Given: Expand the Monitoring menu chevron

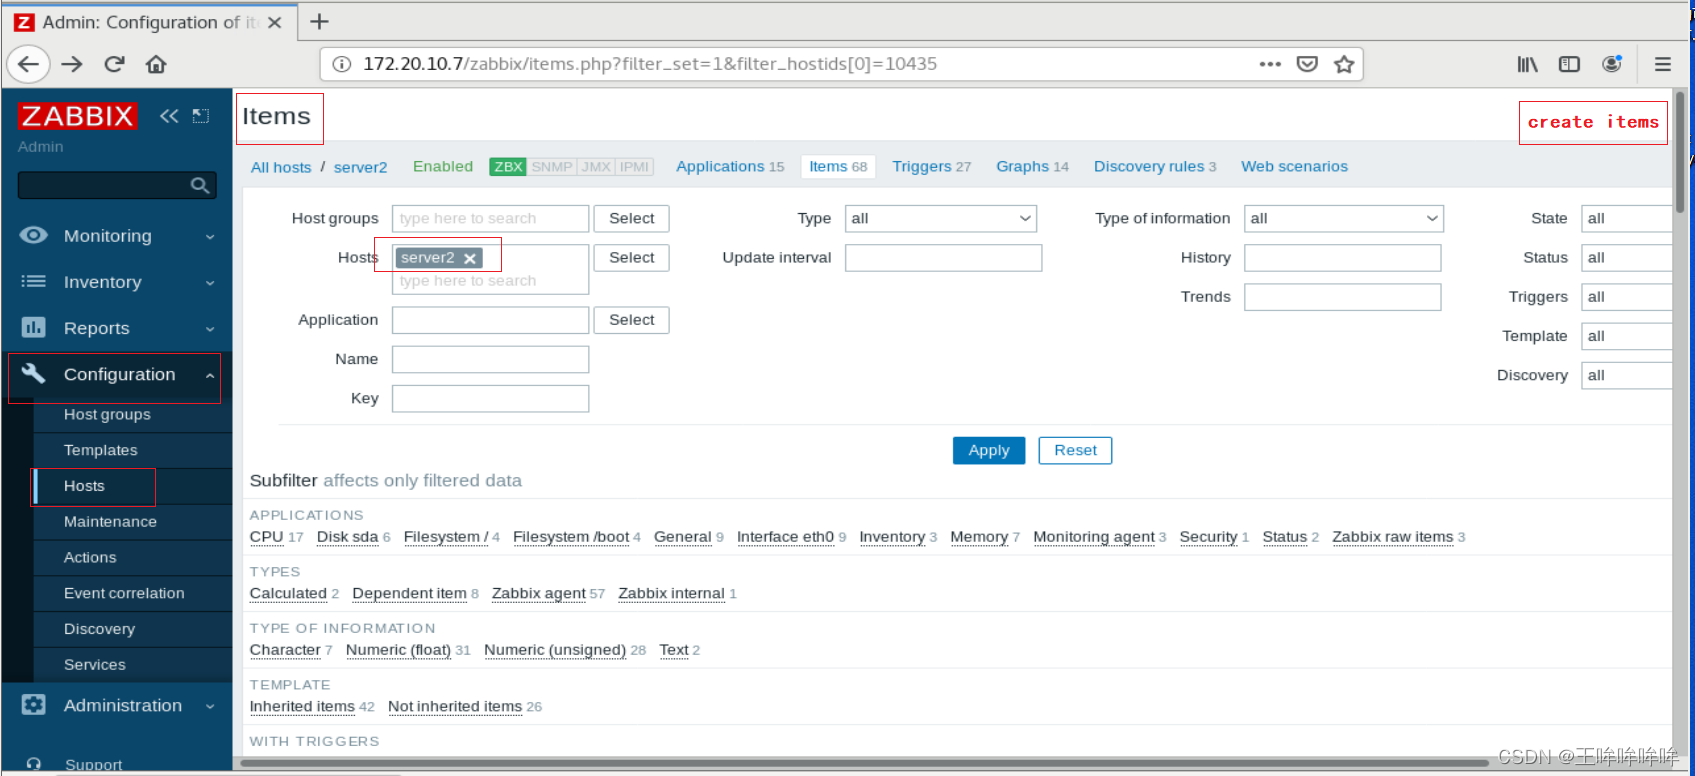Looking at the screenshot, I should click(210, 237).
